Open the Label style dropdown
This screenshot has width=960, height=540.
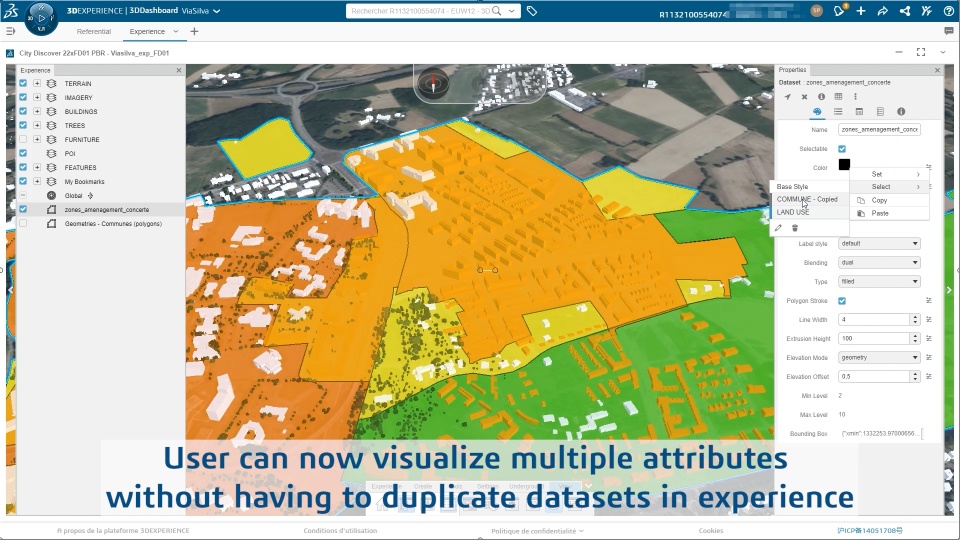click(x=879, y=244)
